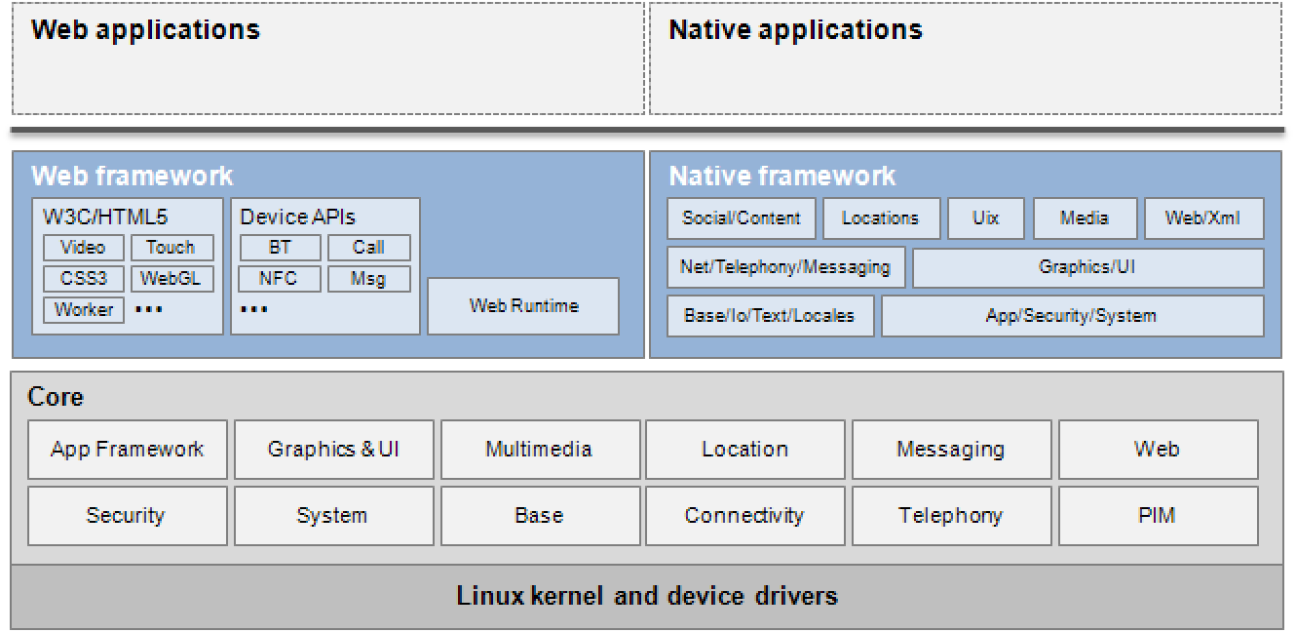The height and width of the screenshot is (632, 1296).
Task: Select the PIM box in Core
Action: (1157, 516)
